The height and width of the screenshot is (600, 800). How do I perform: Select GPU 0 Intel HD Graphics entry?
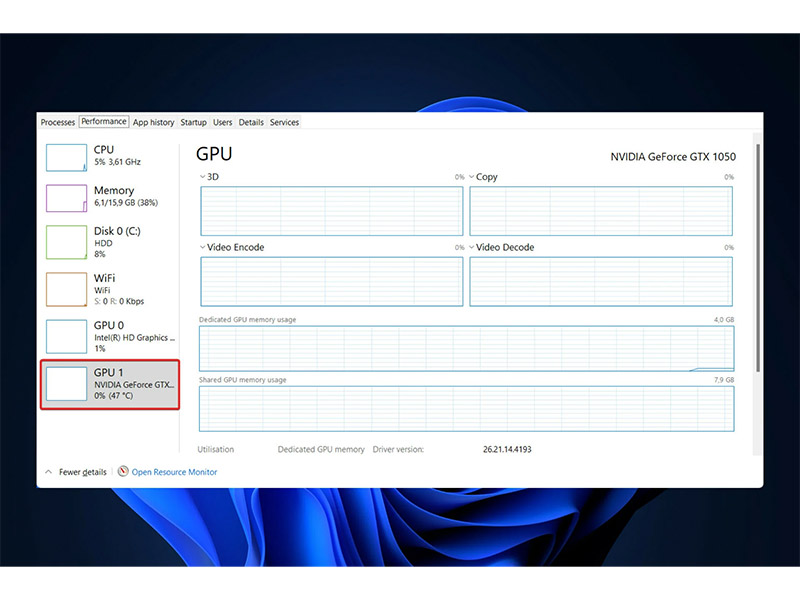110,336
